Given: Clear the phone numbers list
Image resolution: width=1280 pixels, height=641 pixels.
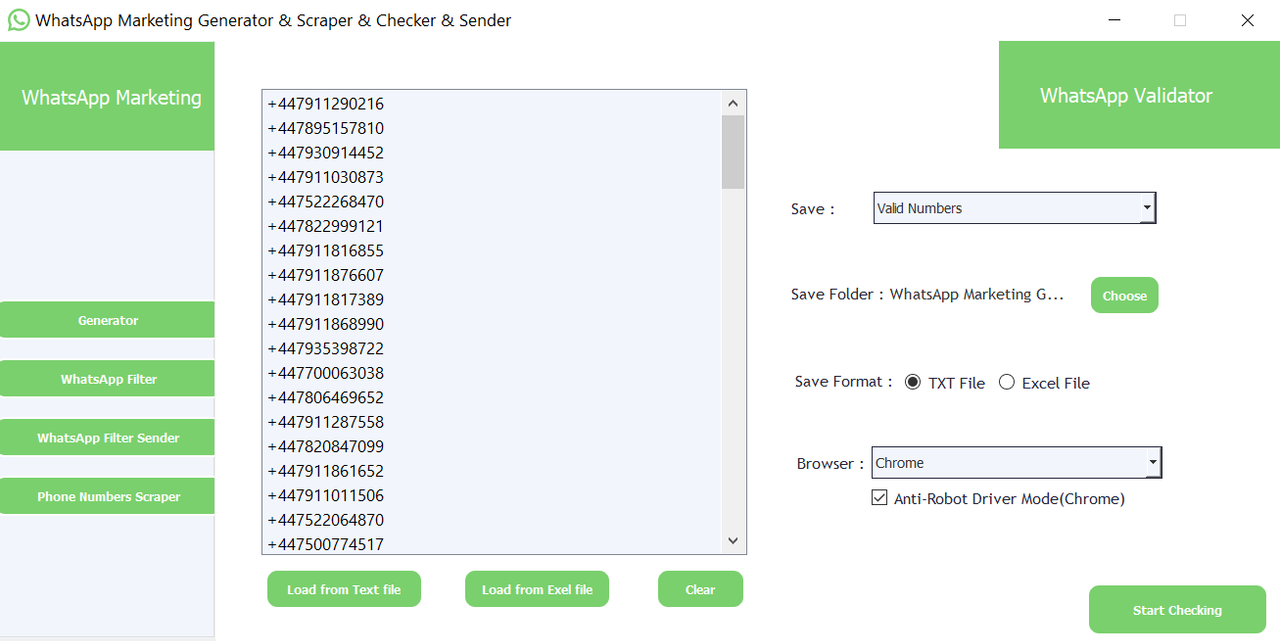Looking at the screenshot, I should click(x=700, y=589).
